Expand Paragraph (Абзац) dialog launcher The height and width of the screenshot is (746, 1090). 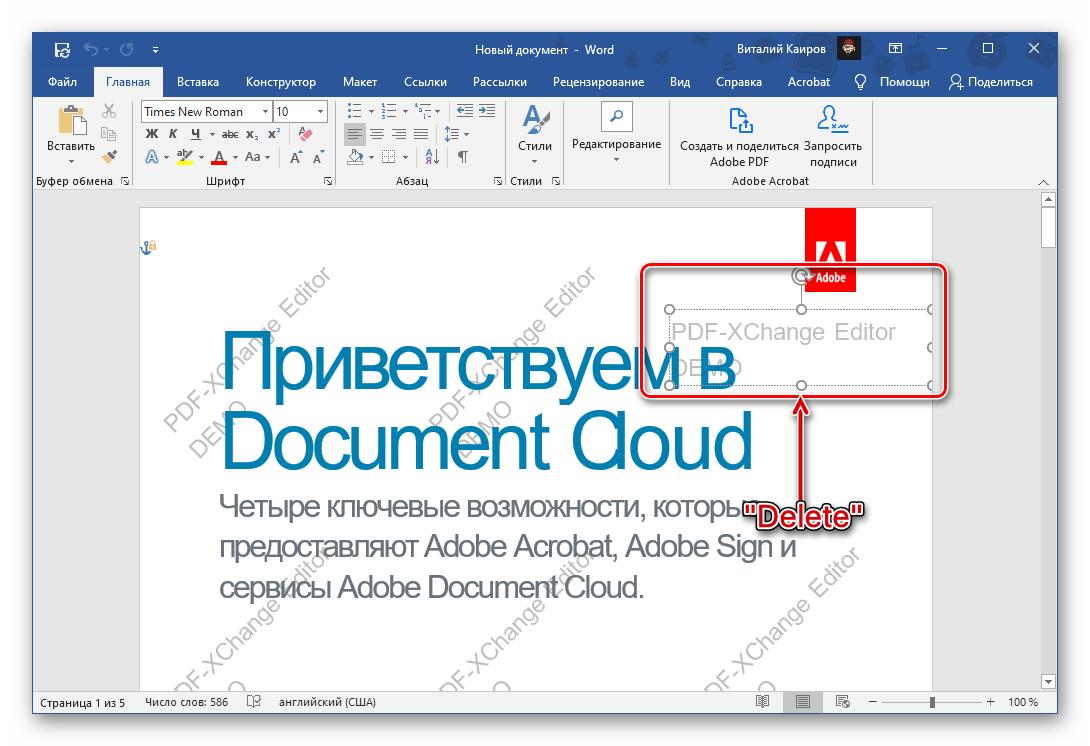498,181
